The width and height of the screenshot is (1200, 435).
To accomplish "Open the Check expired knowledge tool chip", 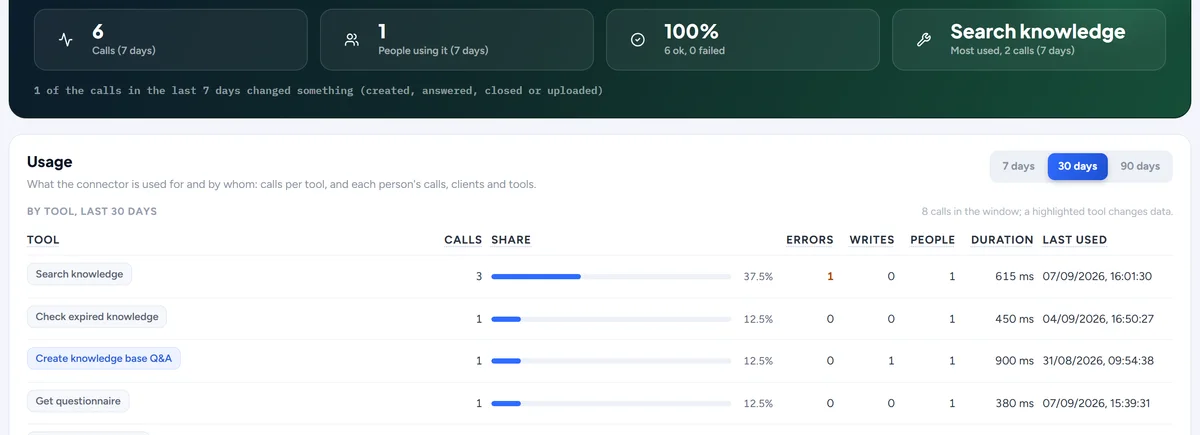I will (97, 317).
